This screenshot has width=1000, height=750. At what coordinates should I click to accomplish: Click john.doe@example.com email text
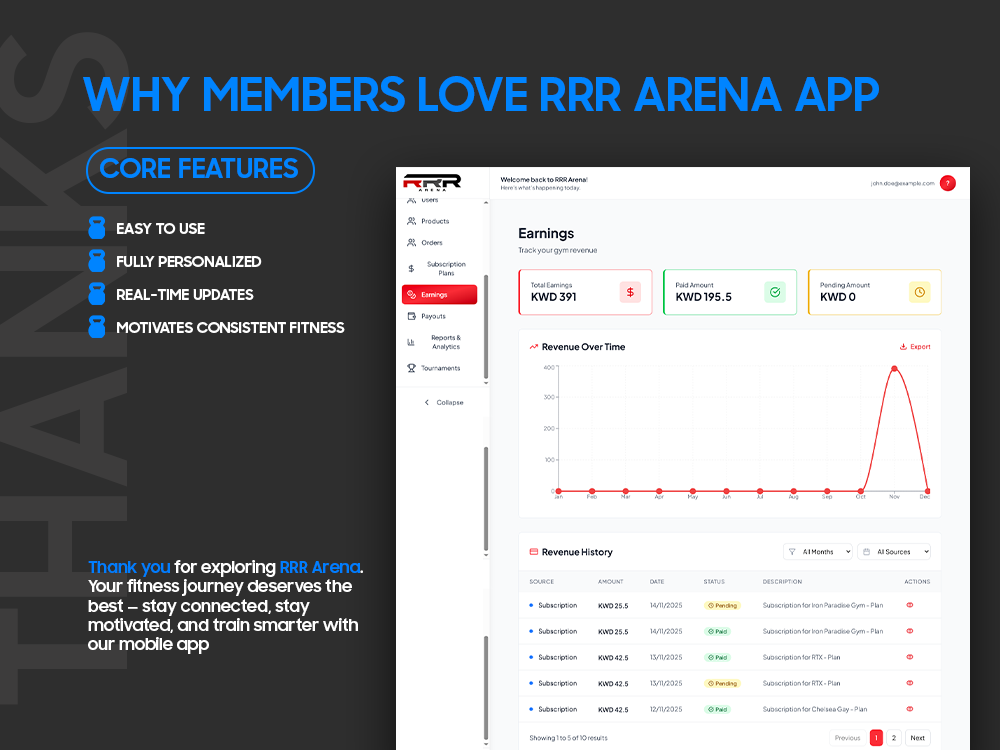coord(902,184)
